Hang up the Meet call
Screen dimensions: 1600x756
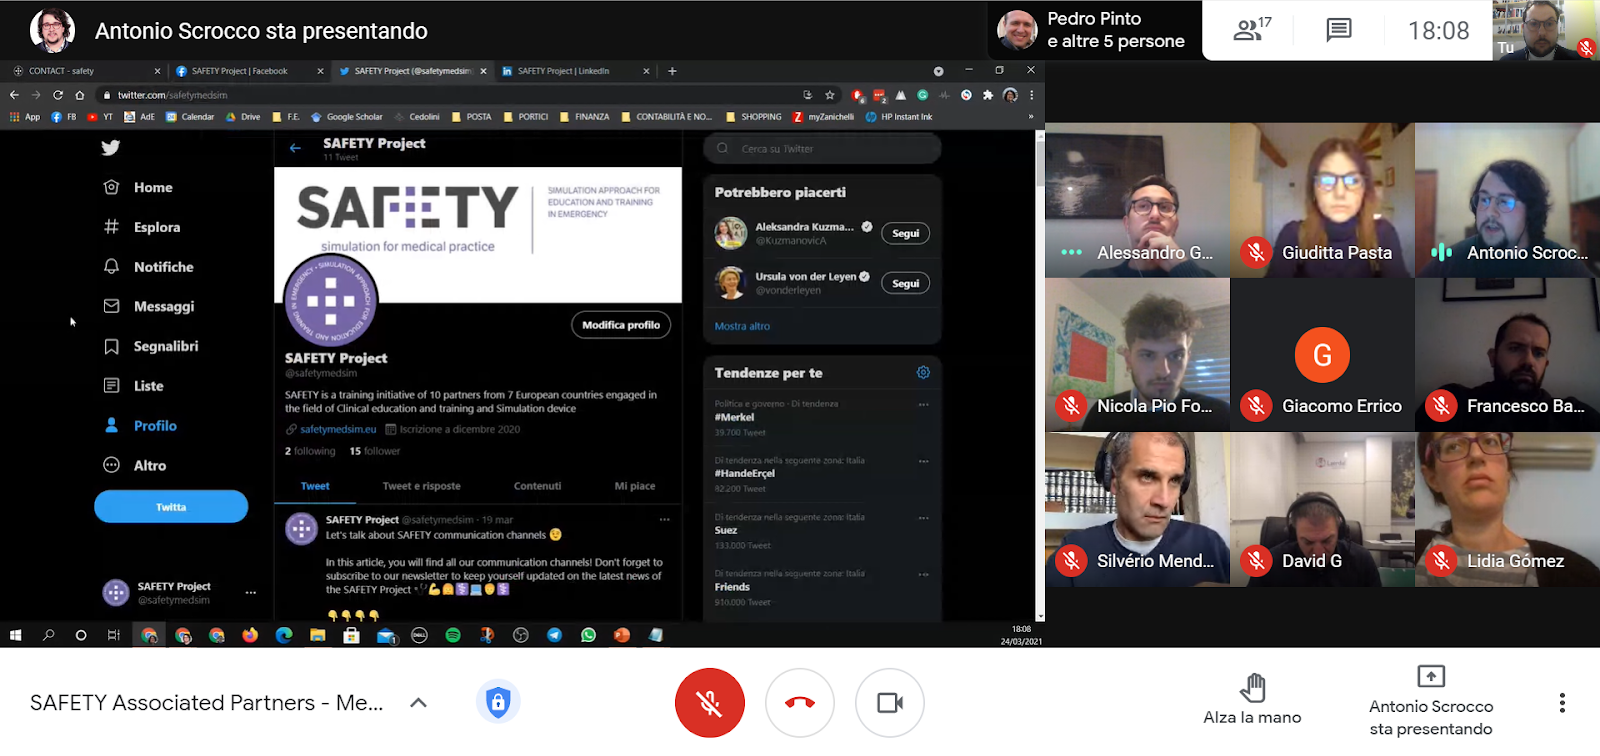pyautogui.click(x=800, y=703)
